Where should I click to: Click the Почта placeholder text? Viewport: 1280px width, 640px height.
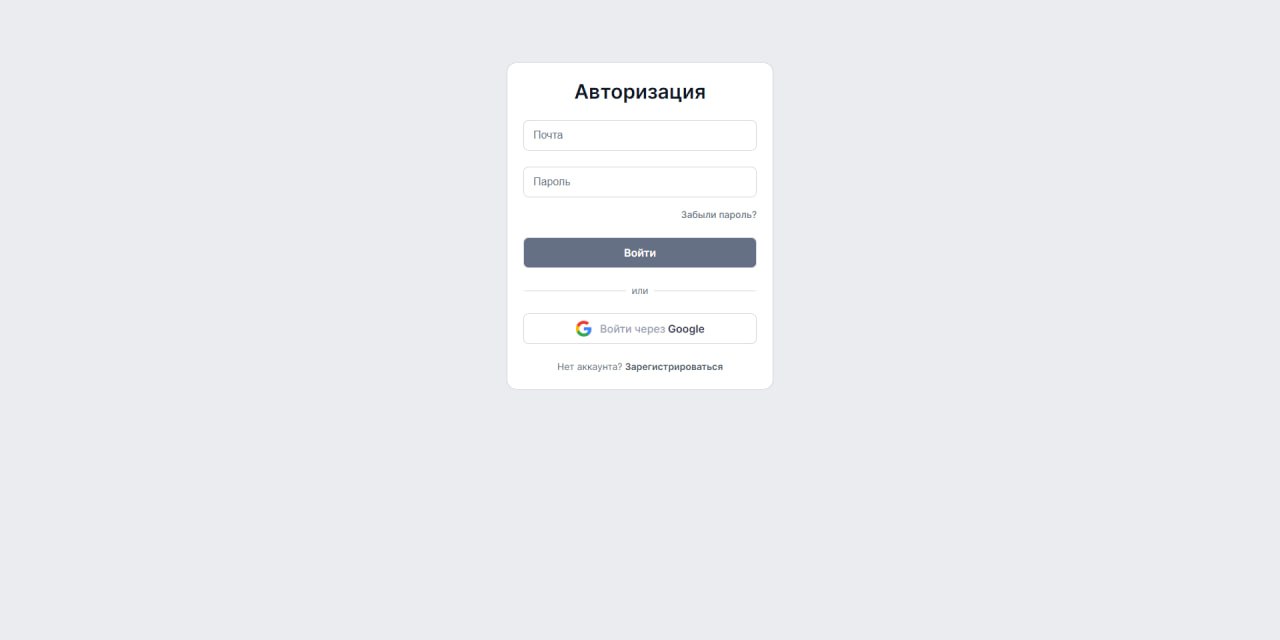pyautogui.click(x=548, y=135)
